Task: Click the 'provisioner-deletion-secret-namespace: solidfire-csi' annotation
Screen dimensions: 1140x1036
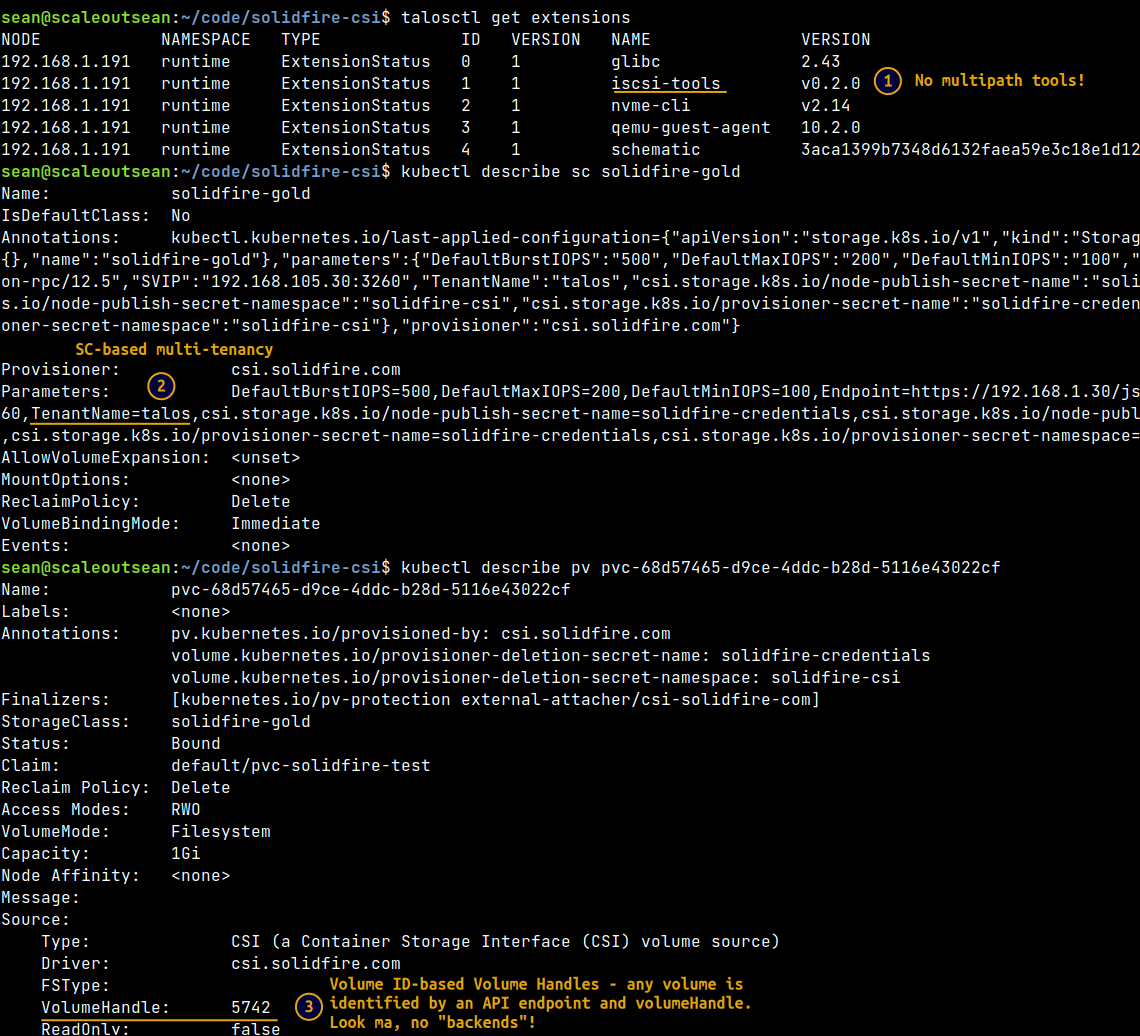Action: [x=536, y=678]
